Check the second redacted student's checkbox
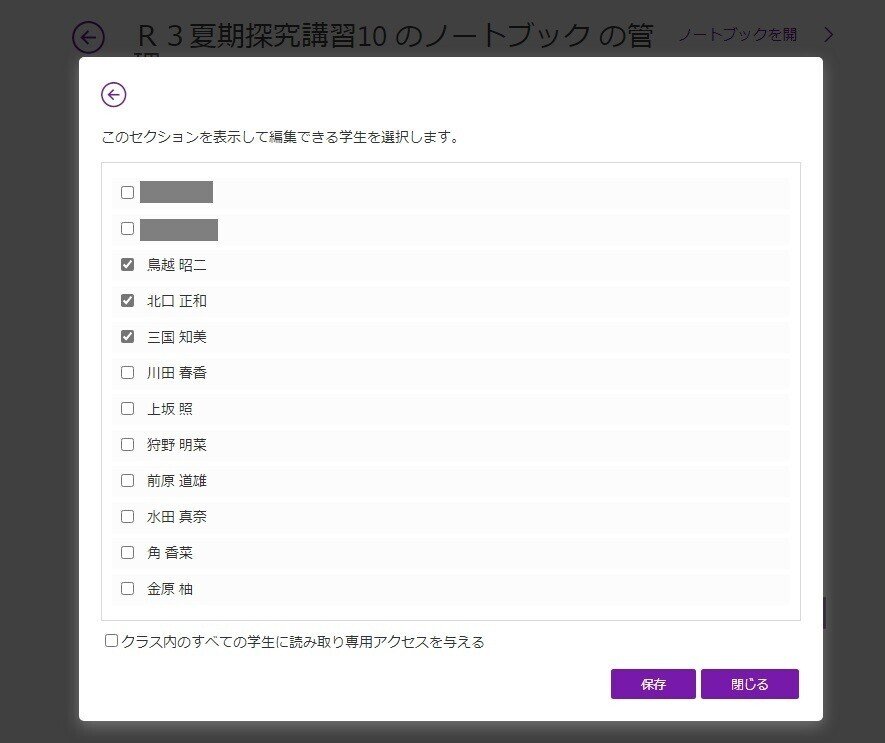 127,228
